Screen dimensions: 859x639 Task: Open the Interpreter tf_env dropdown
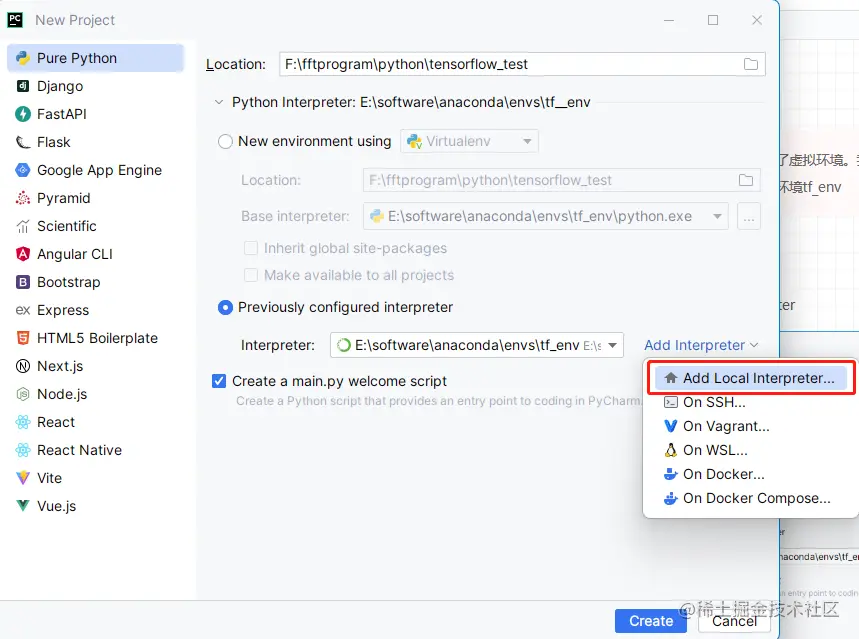pos(477,345)
